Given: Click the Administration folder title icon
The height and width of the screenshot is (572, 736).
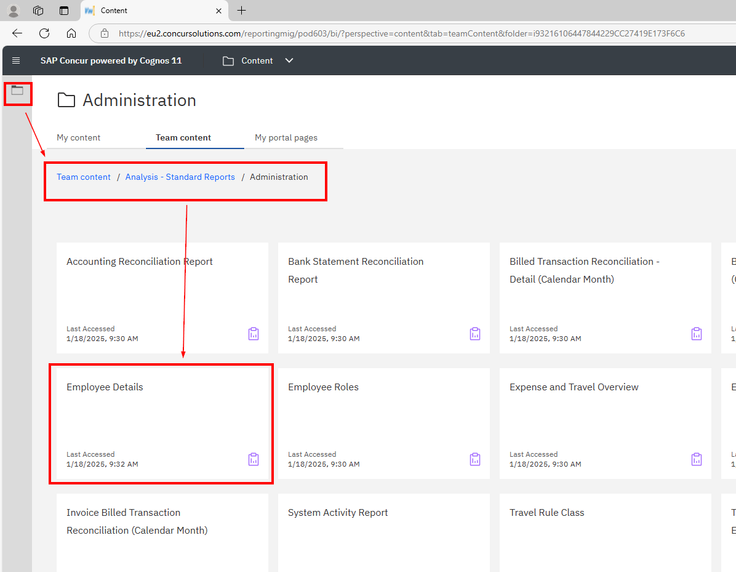Looking at the screenshot, I should [66, 100].
